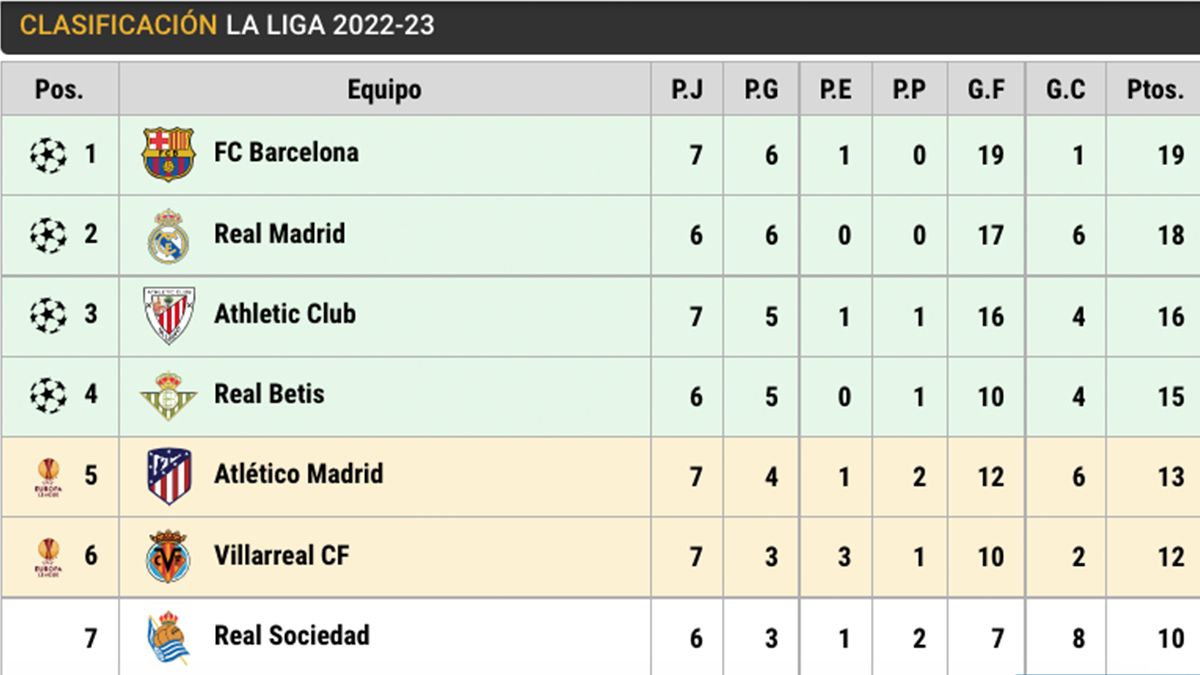Viewport: 1200px width, 675px height.
Task: Click the Real Sociedad crest icon
Action: coord(168,638)
